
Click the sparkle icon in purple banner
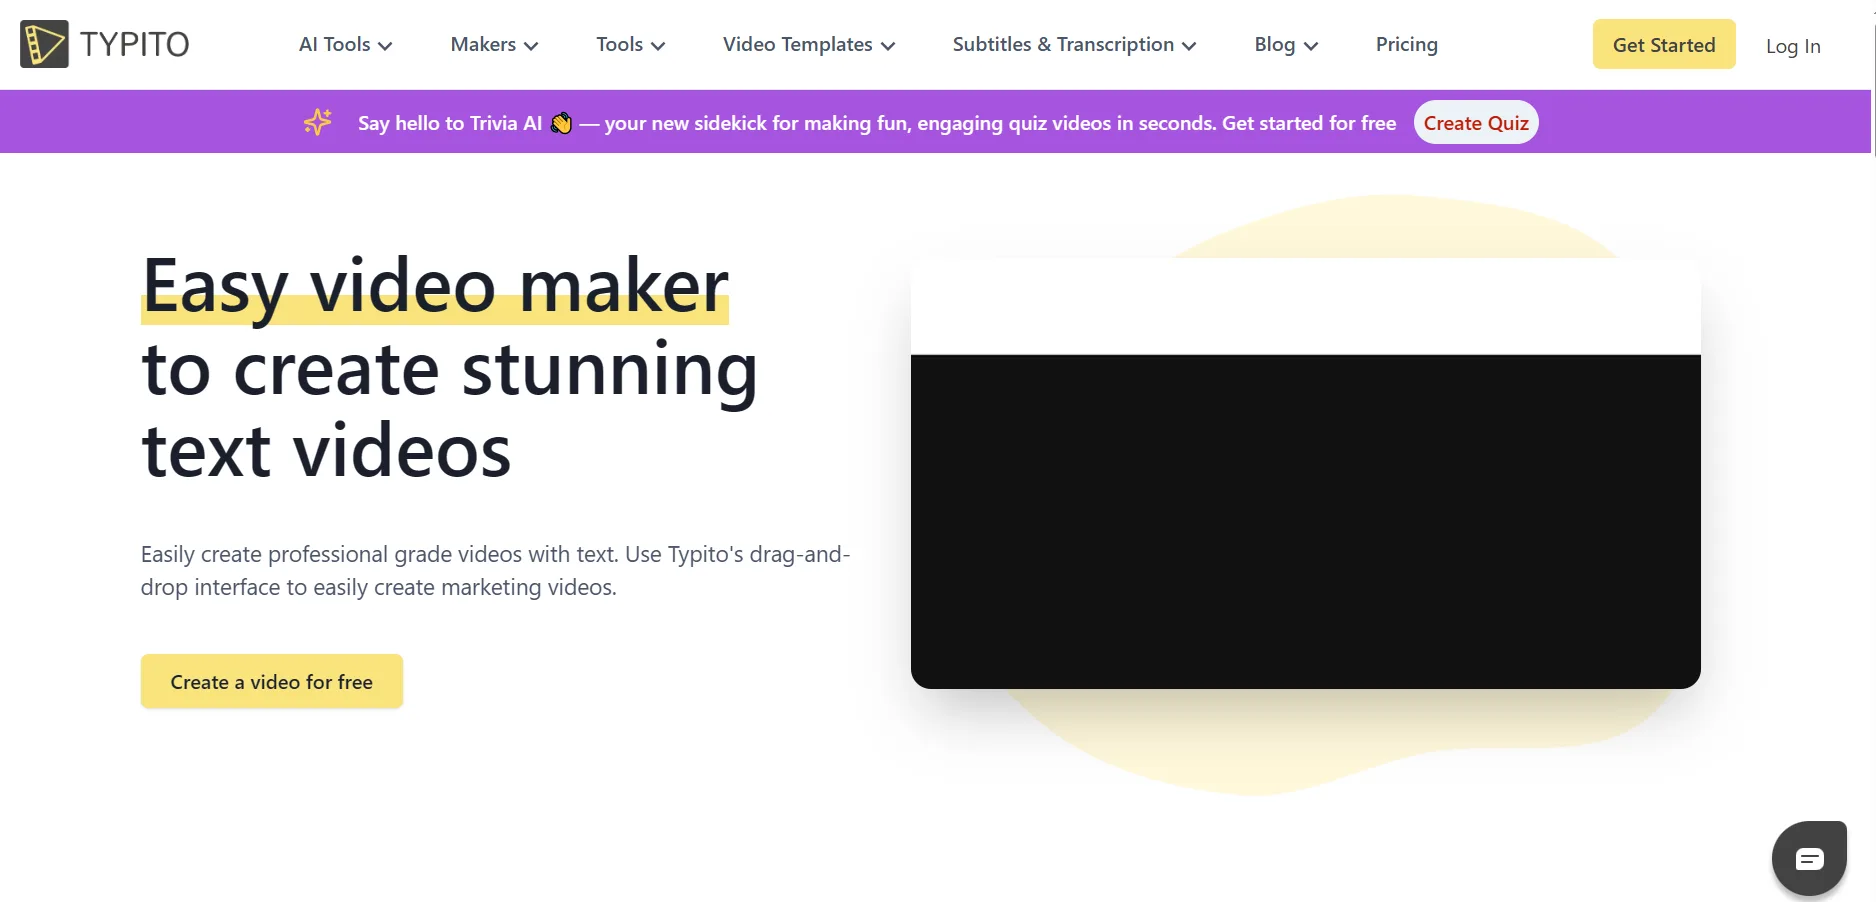[x=318, y=122]
